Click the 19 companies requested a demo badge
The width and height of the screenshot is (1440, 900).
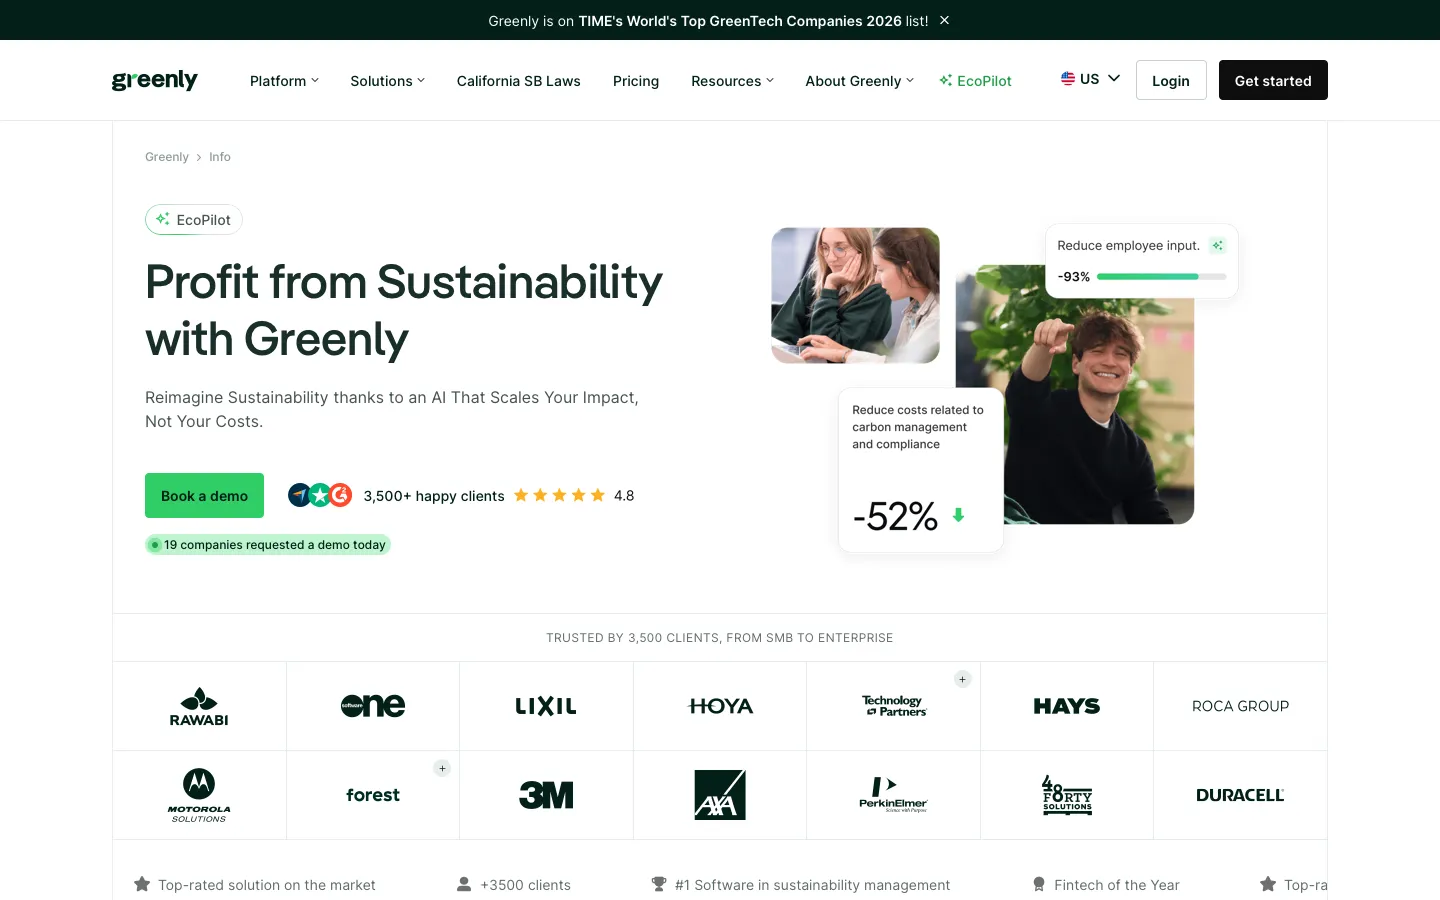coord(268,545)
